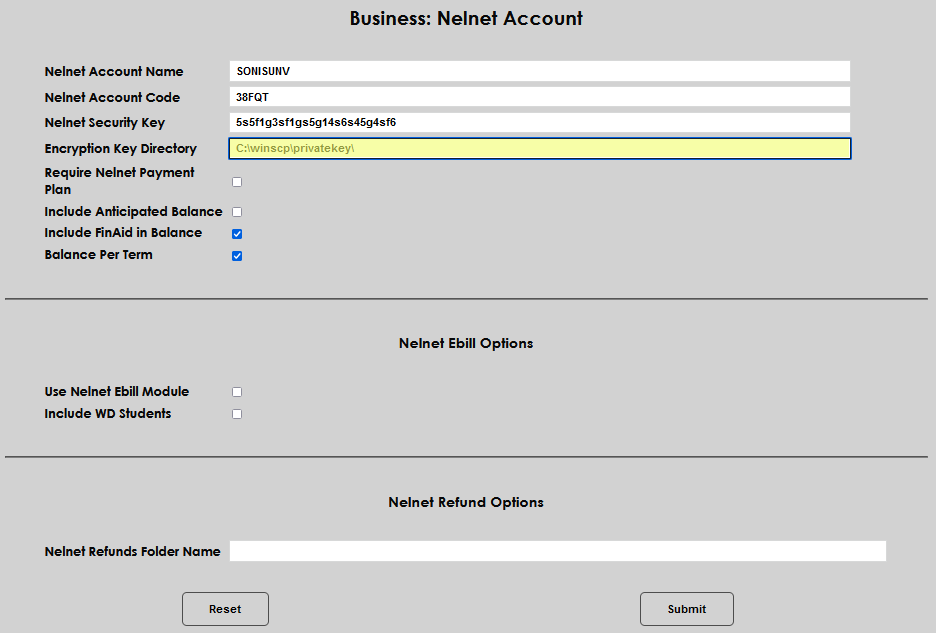Viewport: 936px width, 633px height.
Task: Select the Nelnet Account Name field
Action: 538,70
